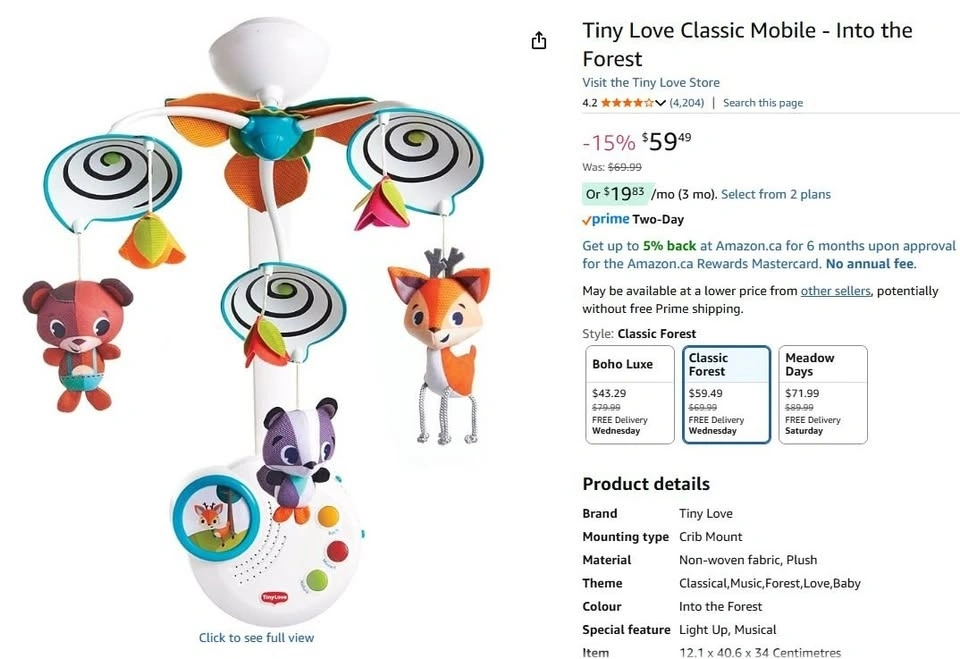The image size is (960, 659).
Task: Click the $59.49 price
Action: coord(666,142)
